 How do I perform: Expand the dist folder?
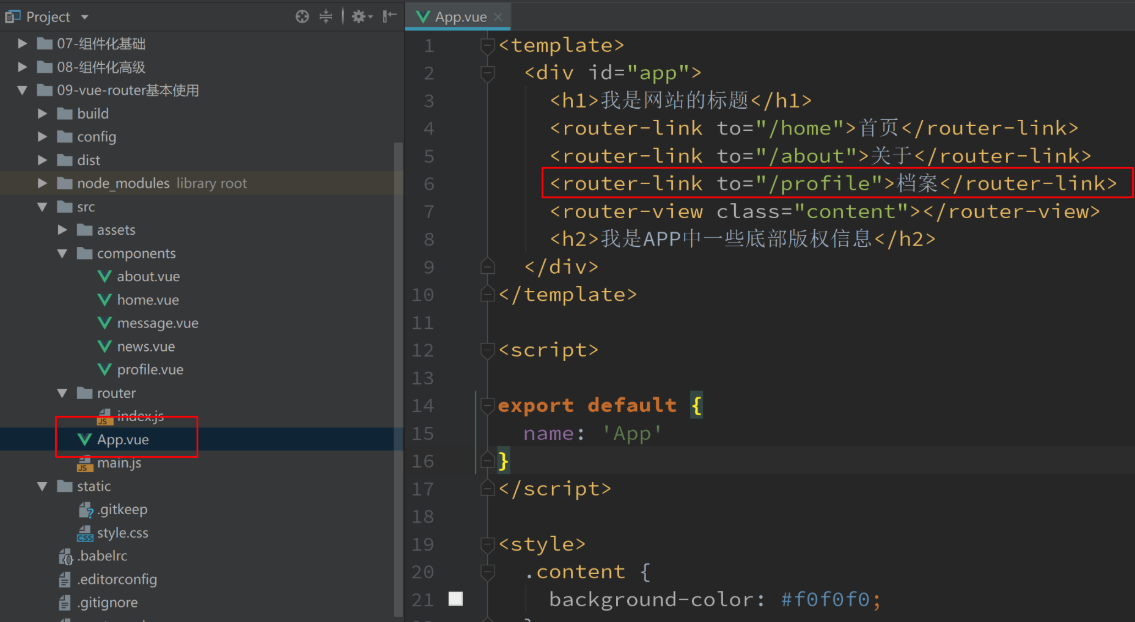click(42, 160)
